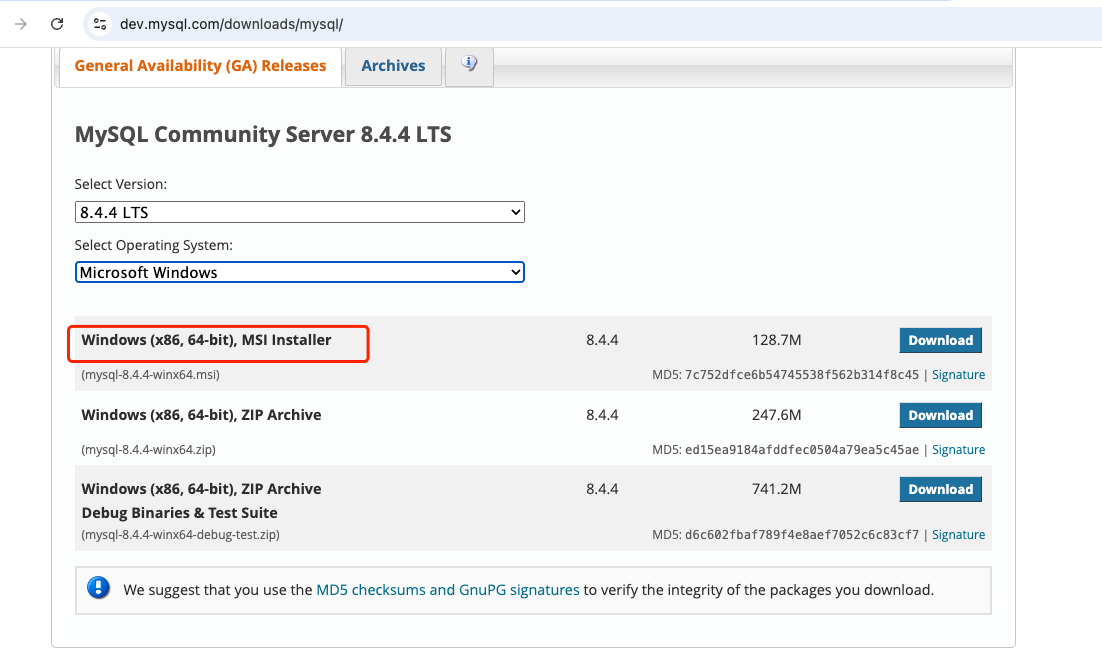
Task: Click Windows (x86, 64-bit), MSI Installer title
Action: click(206, 340)
